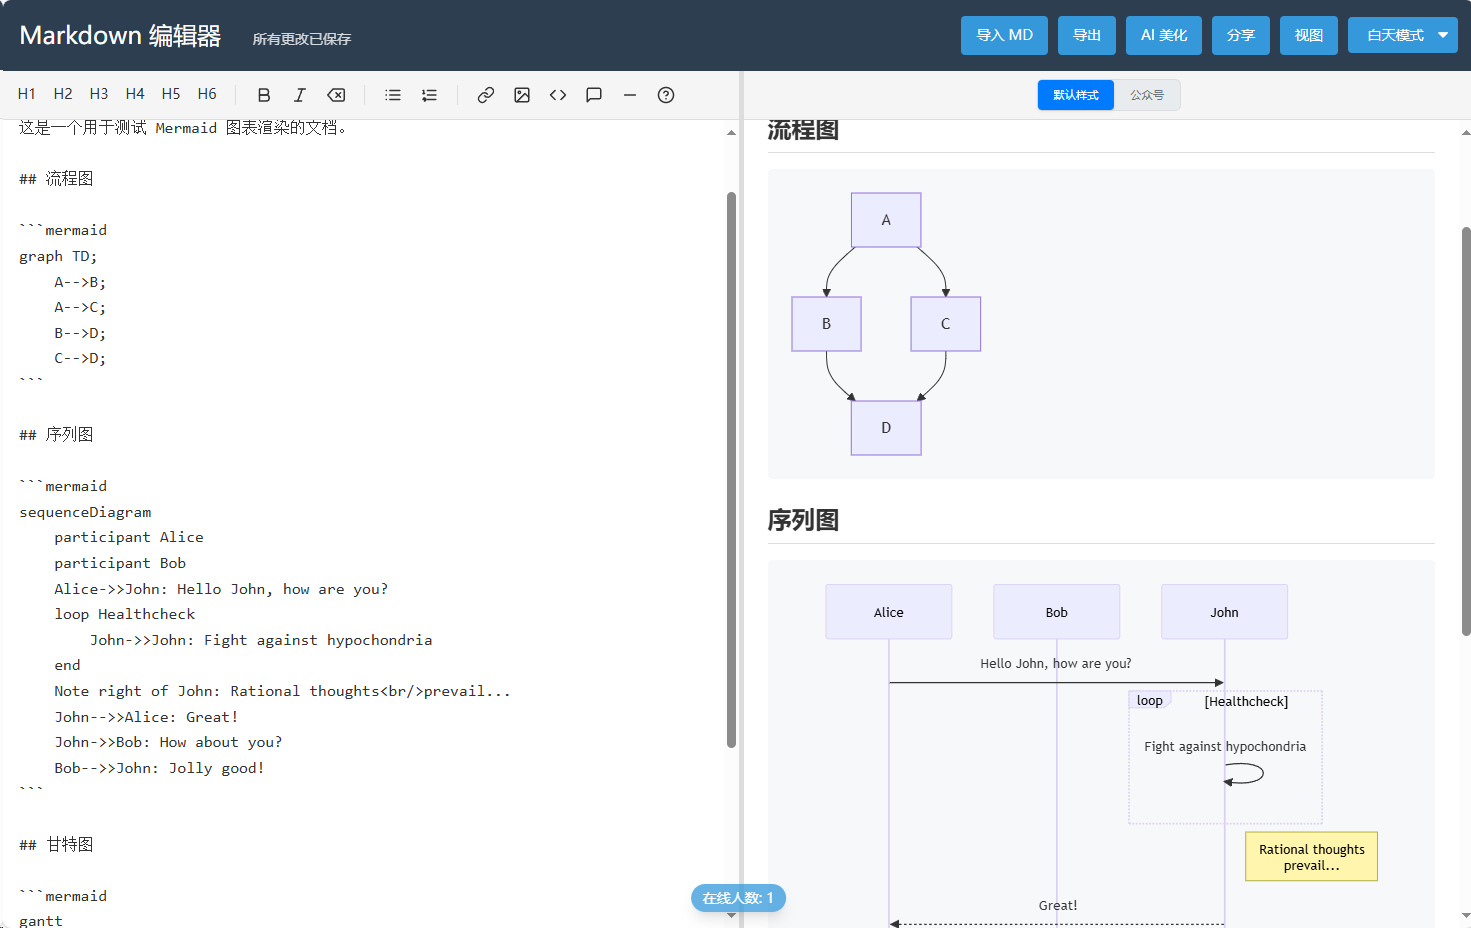This screenshot has height=928, width=1471.
Task: Click the clear formatting eraser icon
Action: [336, 95]
